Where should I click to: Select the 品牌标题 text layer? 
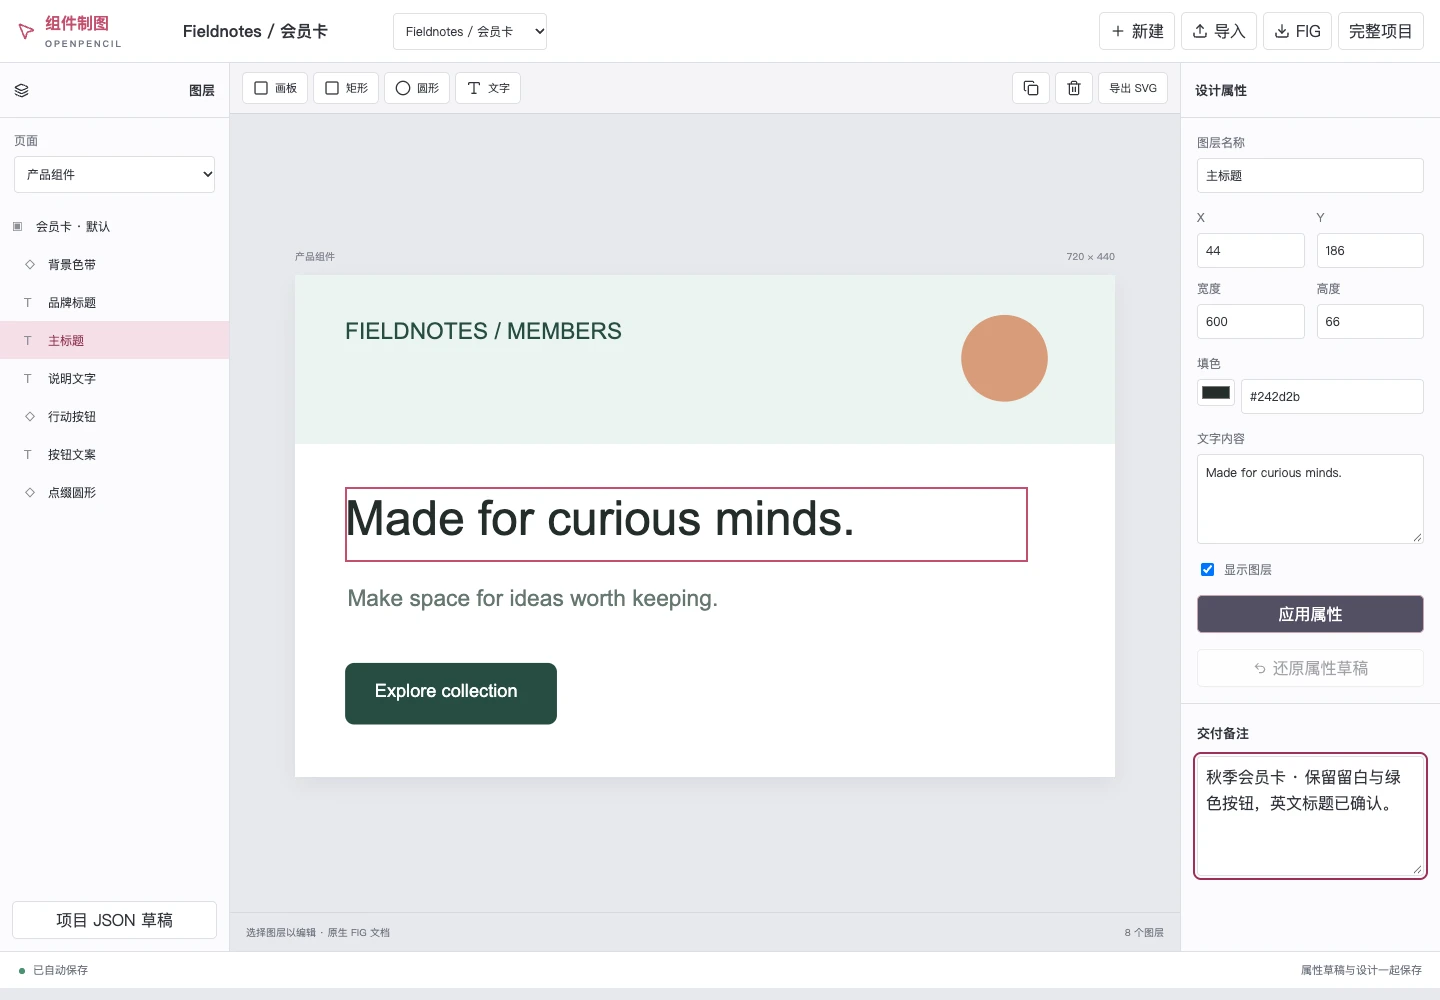(x=114, y=302)
